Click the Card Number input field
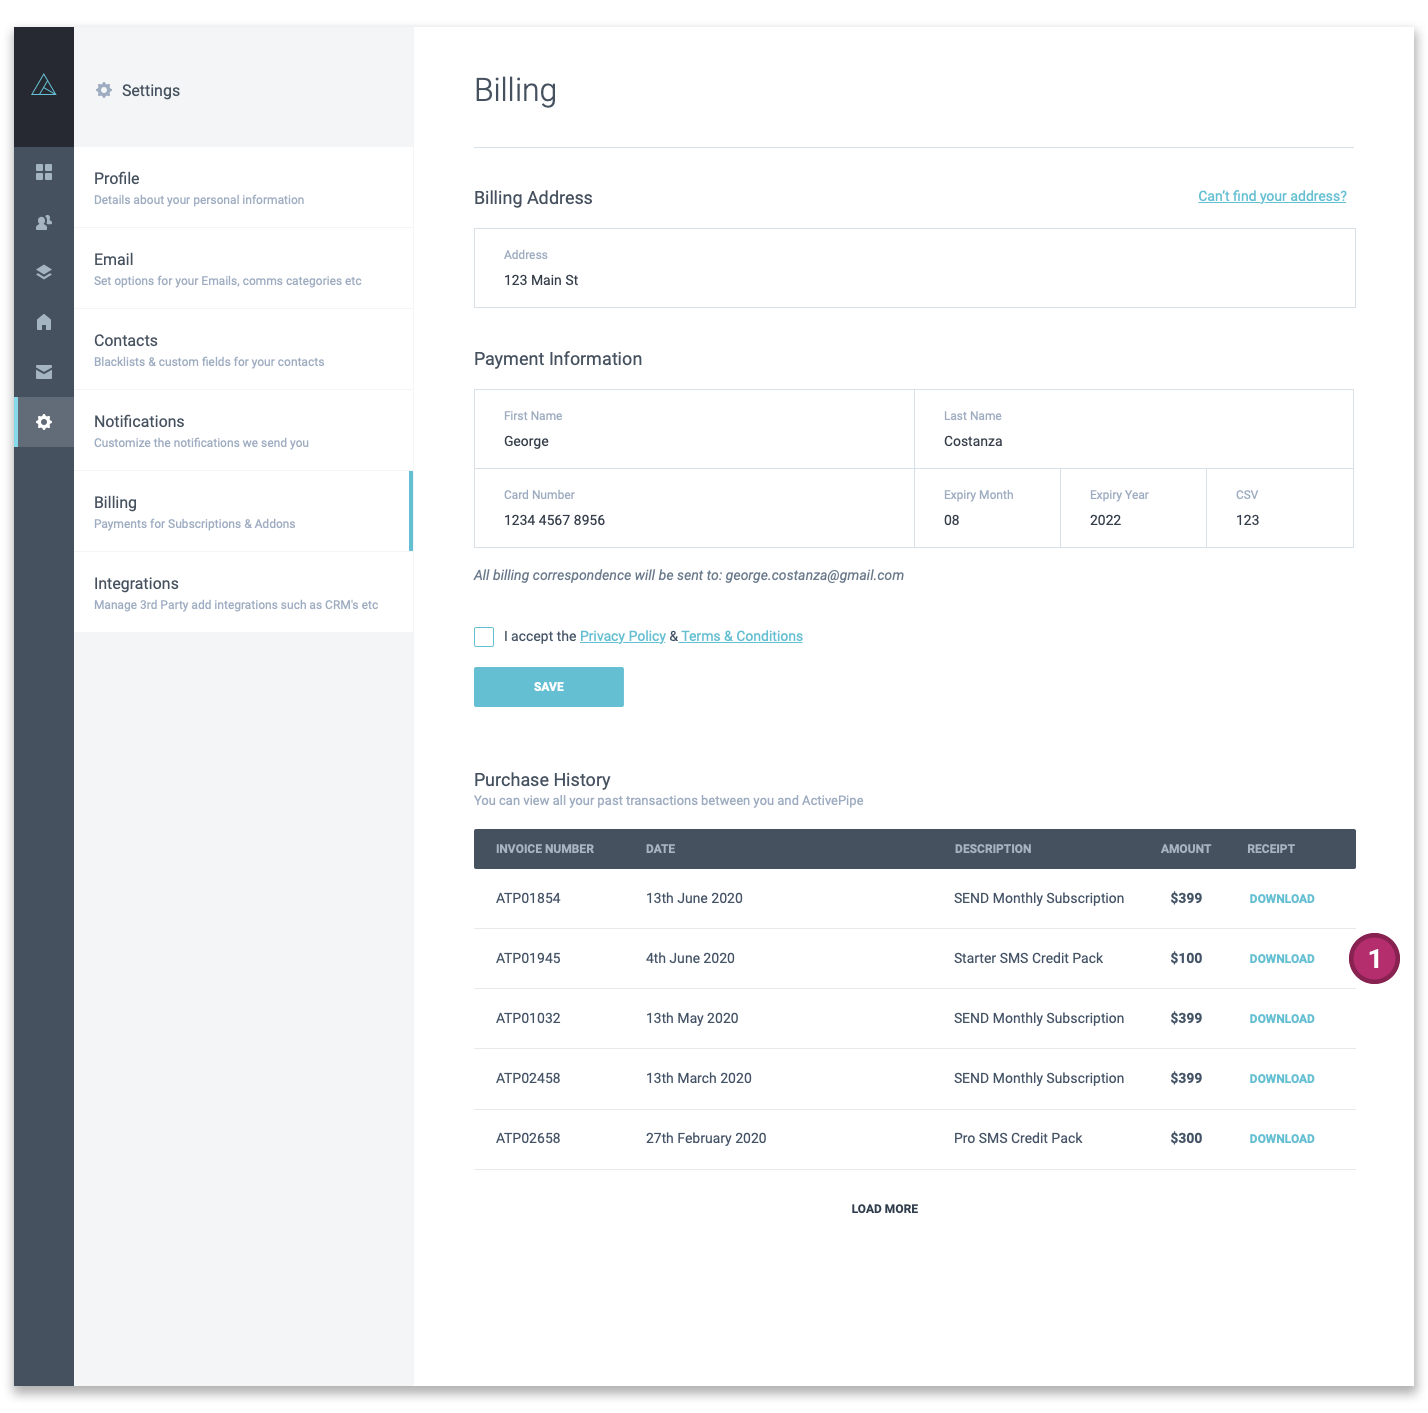This screenshot has width=1428, height=1413. [694, 508]
